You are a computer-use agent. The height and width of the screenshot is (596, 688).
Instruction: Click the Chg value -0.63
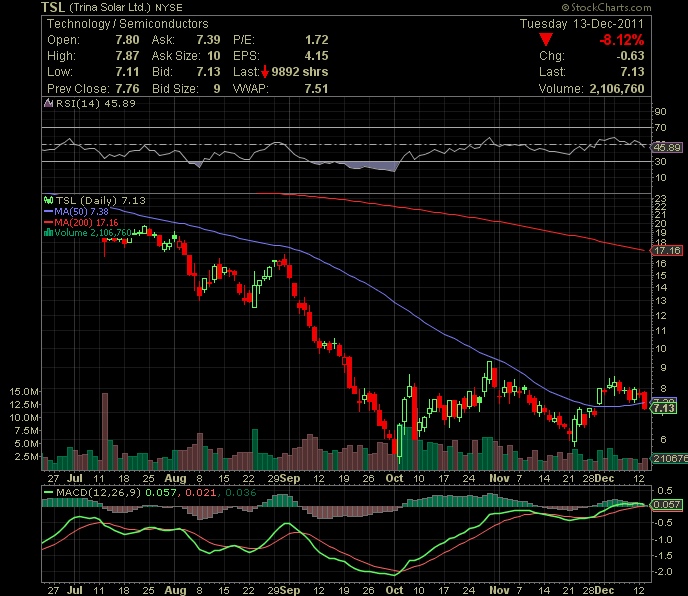tap(630, 56)
